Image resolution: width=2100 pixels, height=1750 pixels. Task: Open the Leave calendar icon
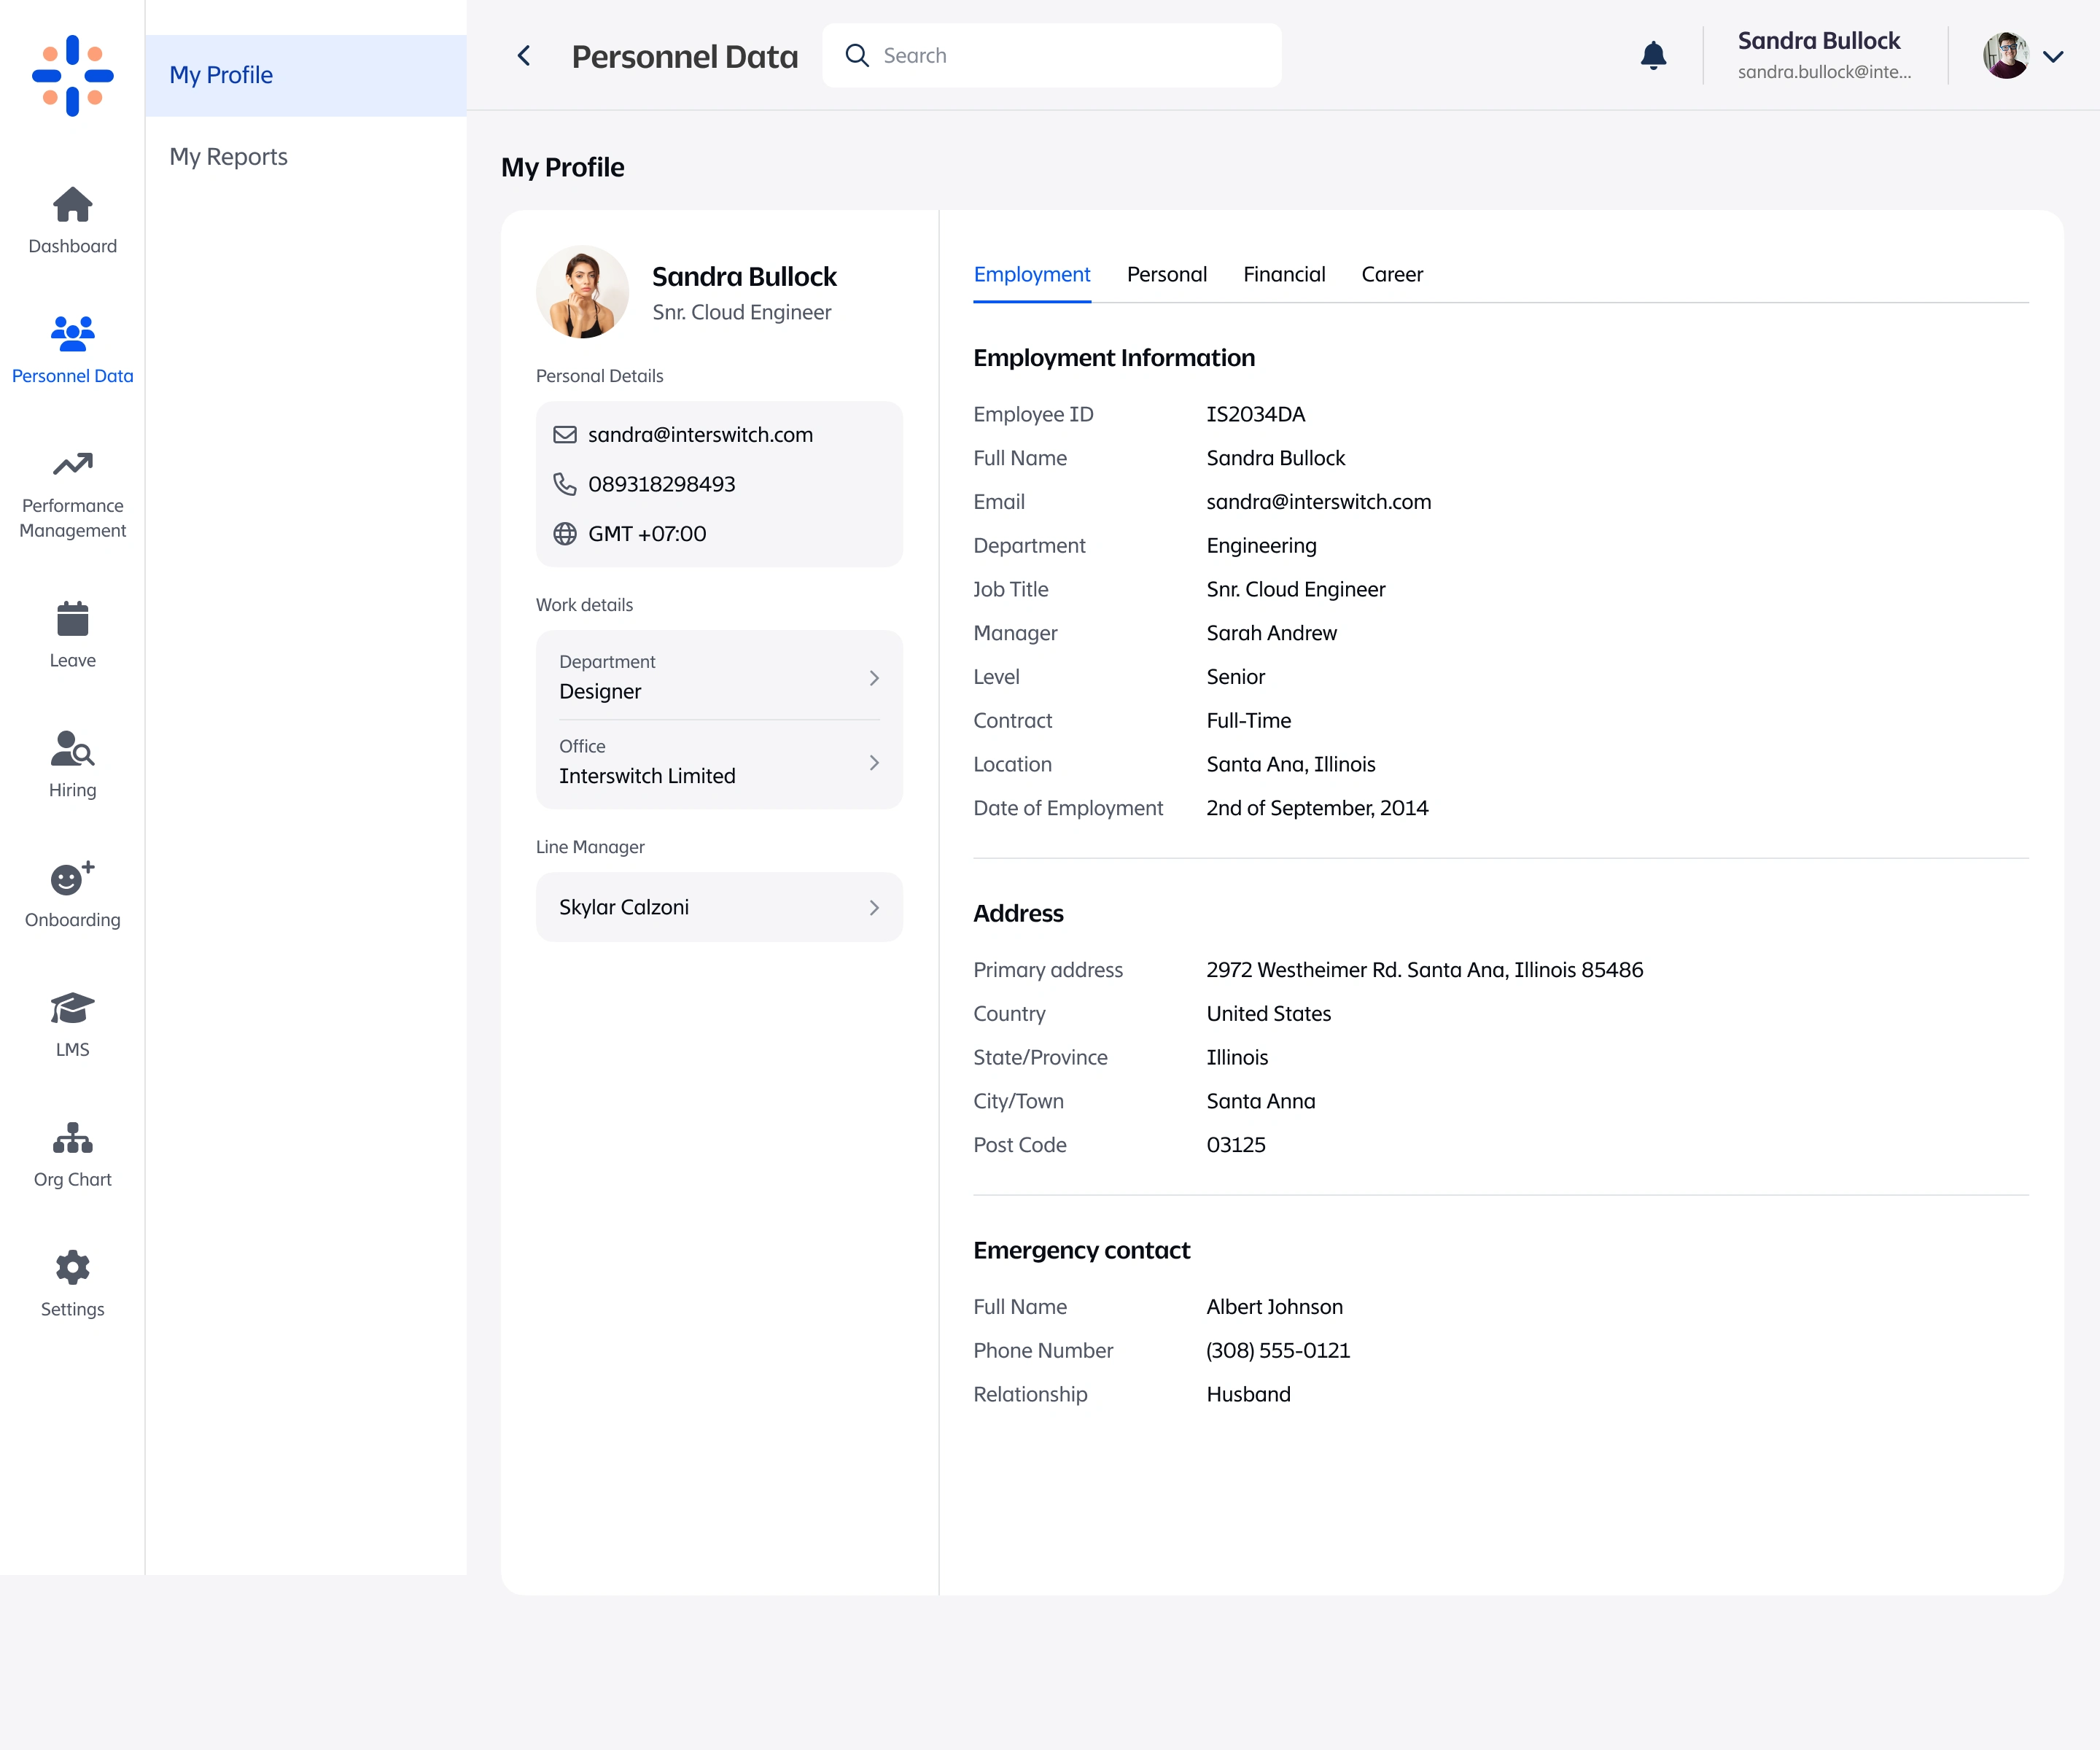coord(72,619)
